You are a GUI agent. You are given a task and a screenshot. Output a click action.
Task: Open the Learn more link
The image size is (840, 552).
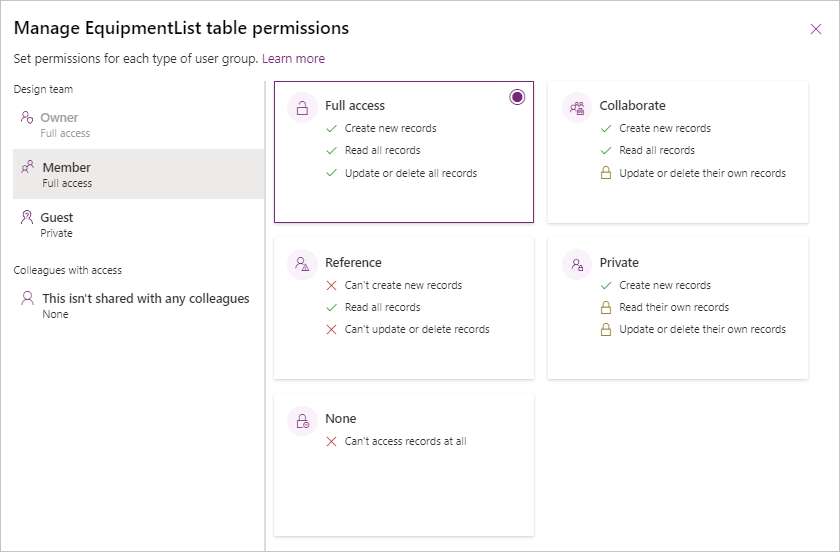[293, 58]
